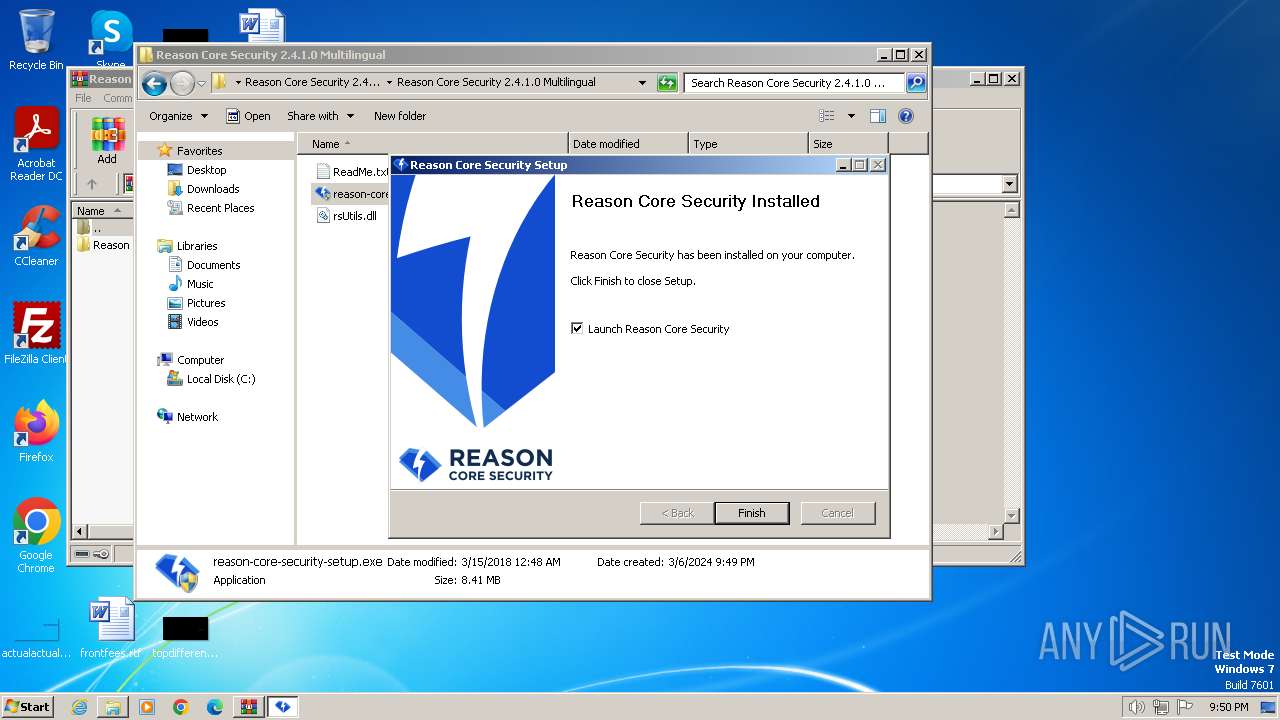Select Desktop under Favorites

click(206, 170)
